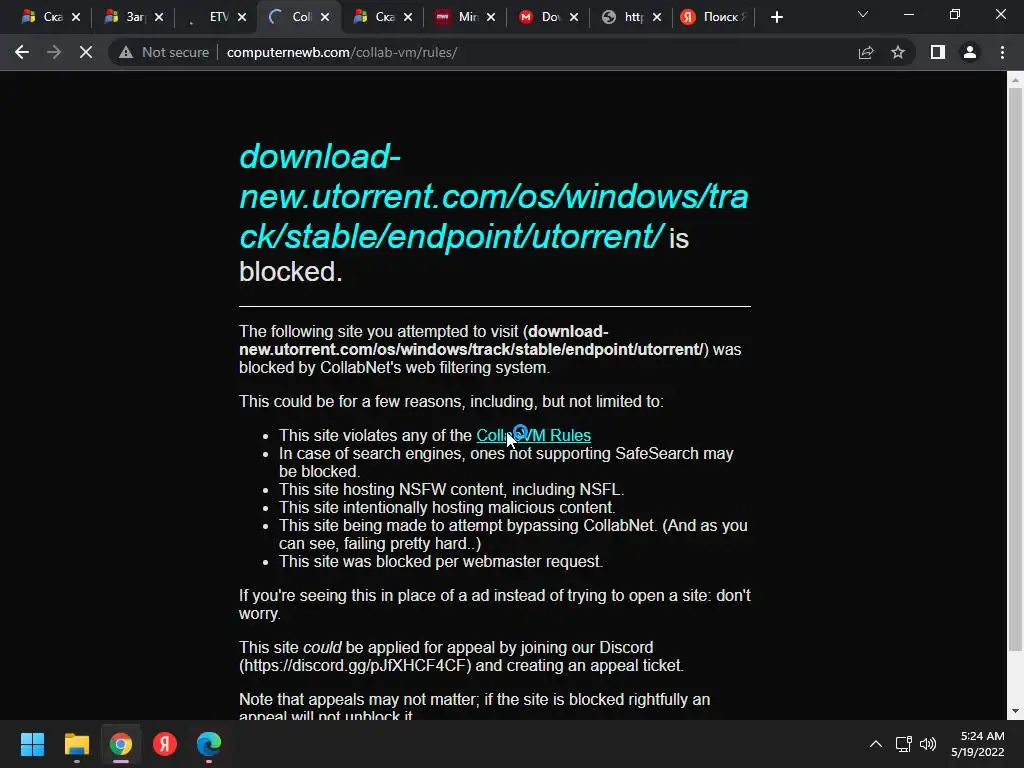Screen dimensions: 1024x768
Task: Click the Not secure warning icon
Action: pyautogui.click(x=125, y=52)
